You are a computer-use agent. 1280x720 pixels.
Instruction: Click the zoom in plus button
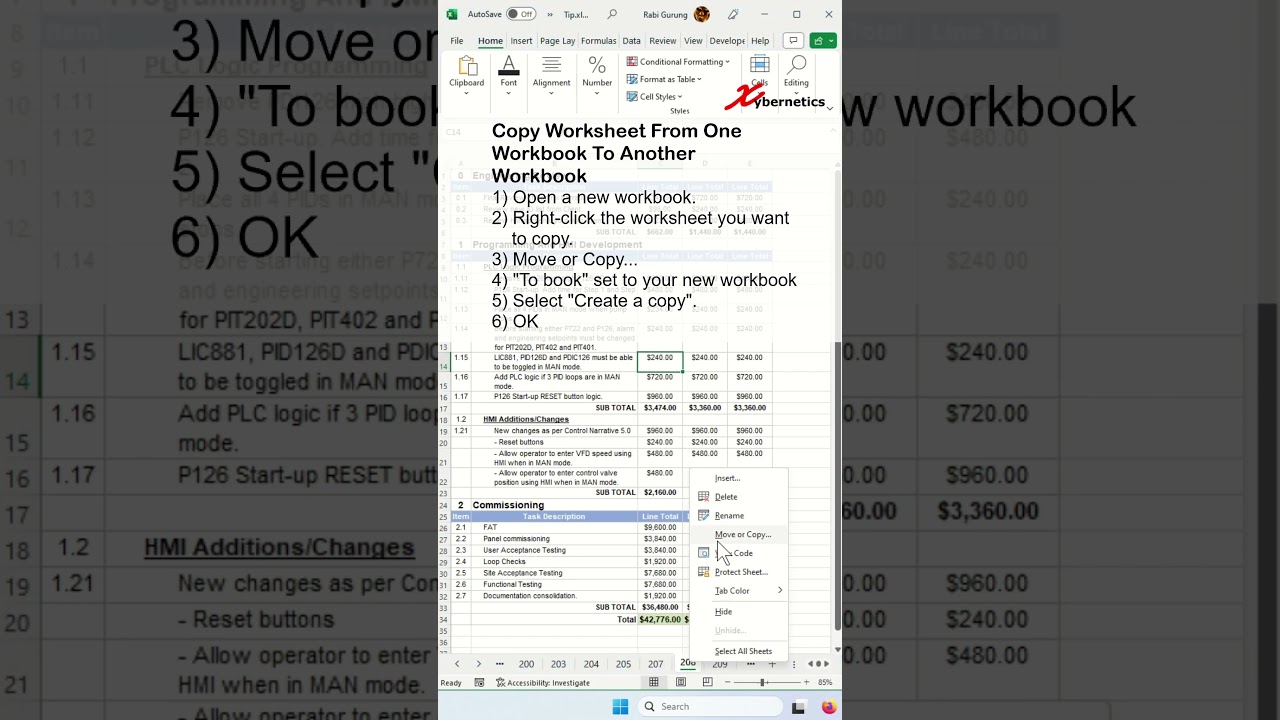click(x=806, y=683)
